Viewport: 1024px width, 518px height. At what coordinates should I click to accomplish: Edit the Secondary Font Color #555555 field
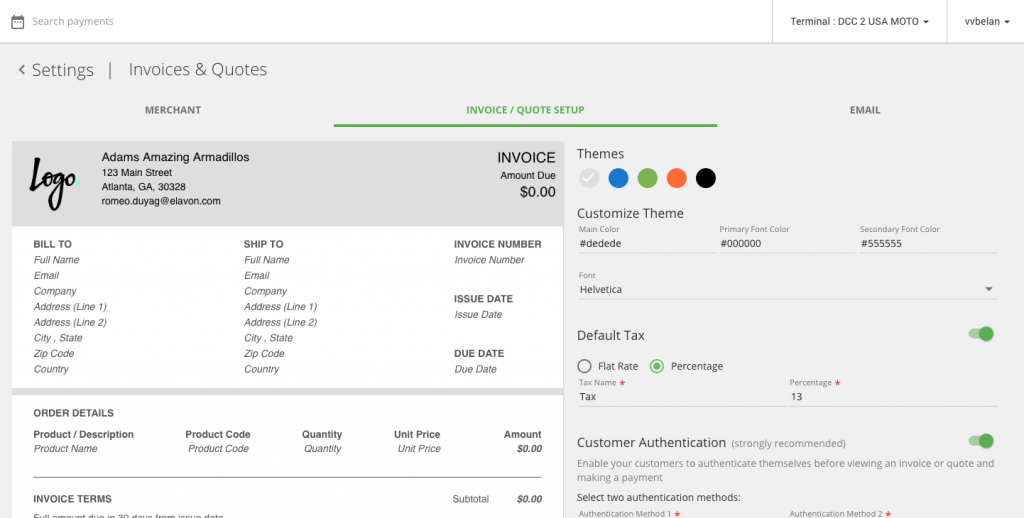(x=928, y=244)
